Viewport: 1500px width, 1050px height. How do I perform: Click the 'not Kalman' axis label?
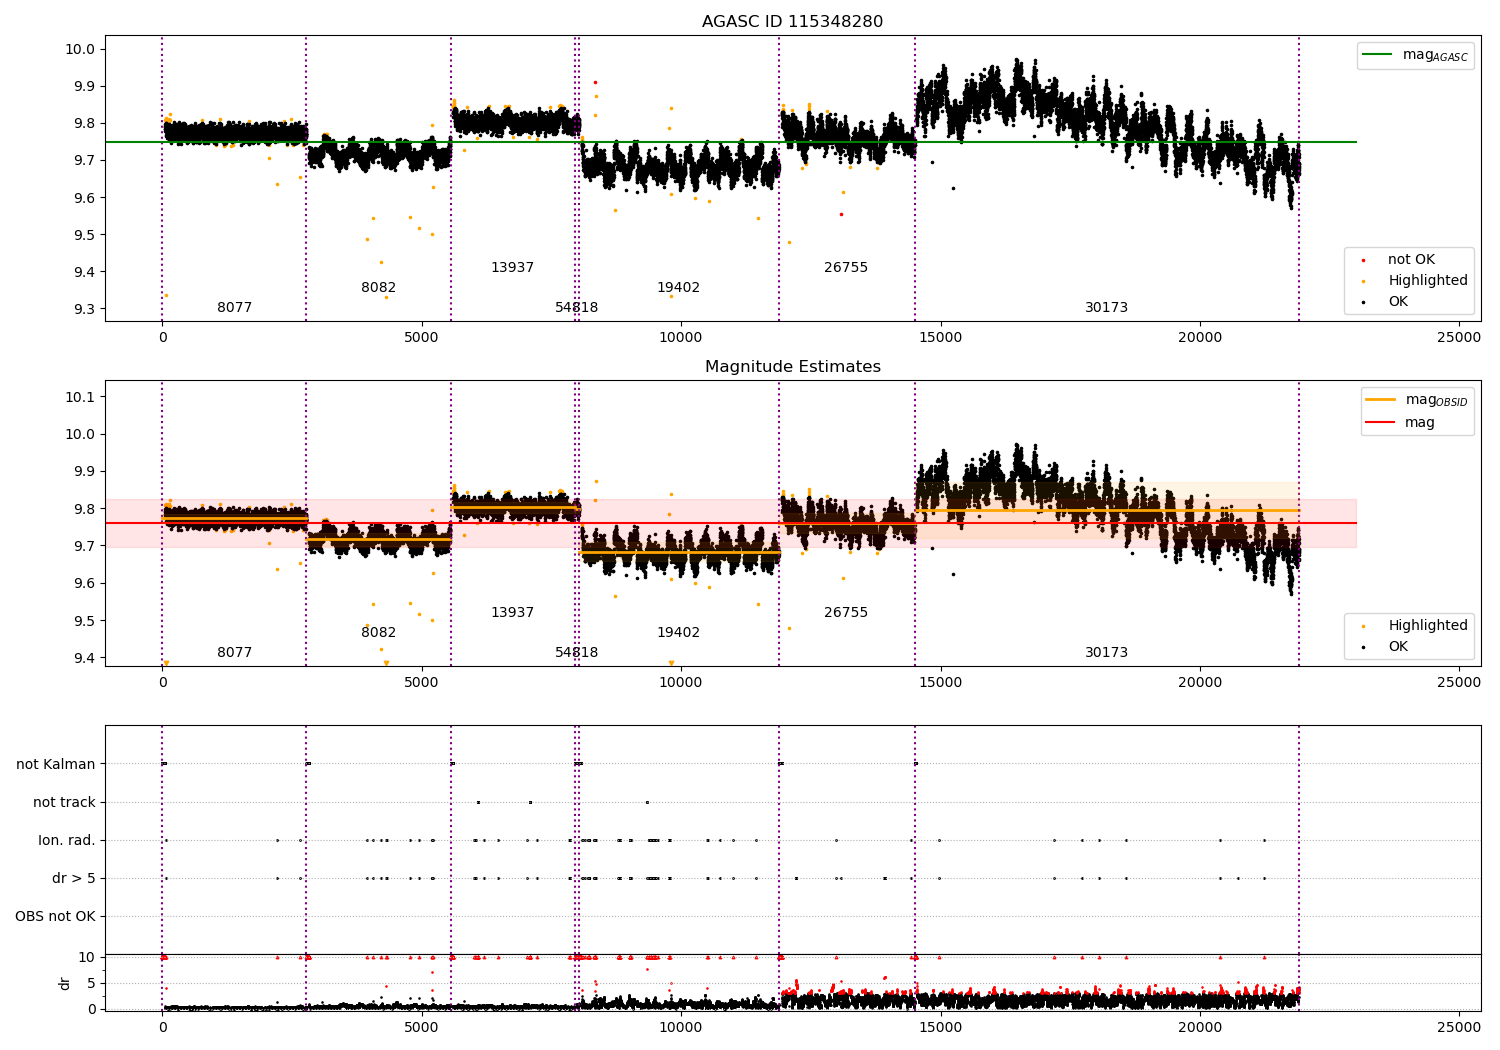coord(56,764)
